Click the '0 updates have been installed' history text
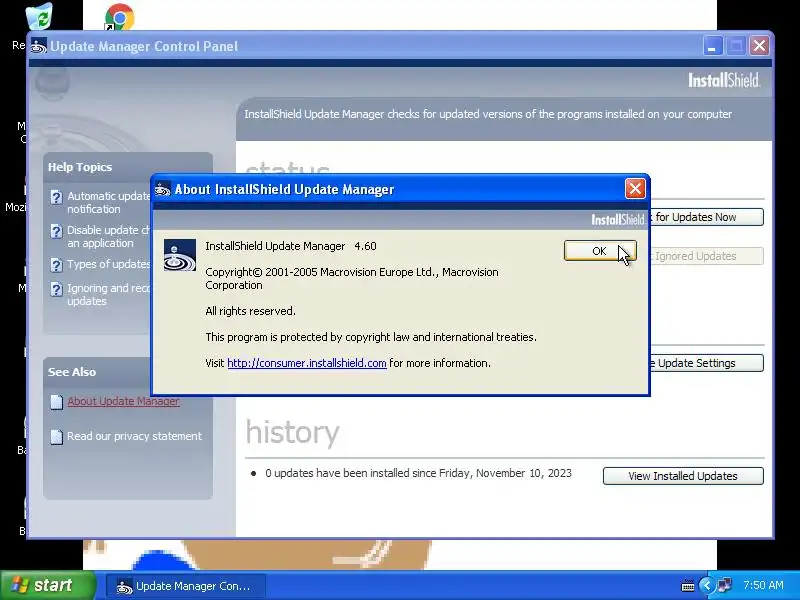The image size is (800, 600). pos(418,473)
